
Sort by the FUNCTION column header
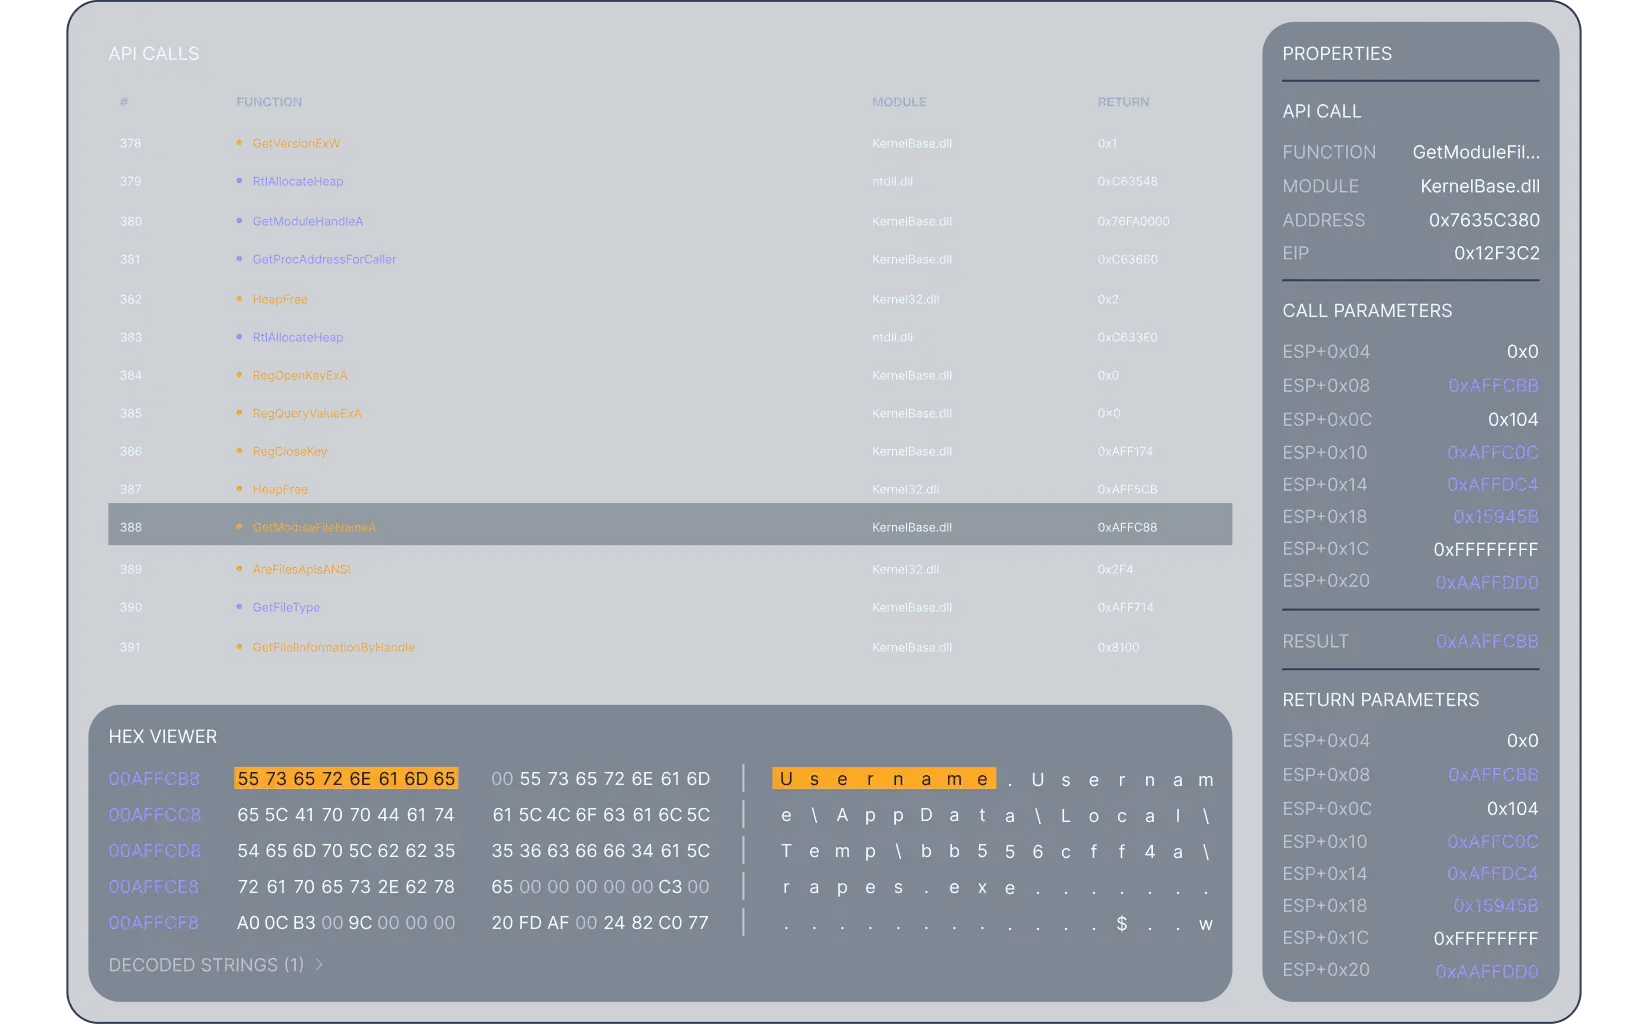click(x=269, y=102)
